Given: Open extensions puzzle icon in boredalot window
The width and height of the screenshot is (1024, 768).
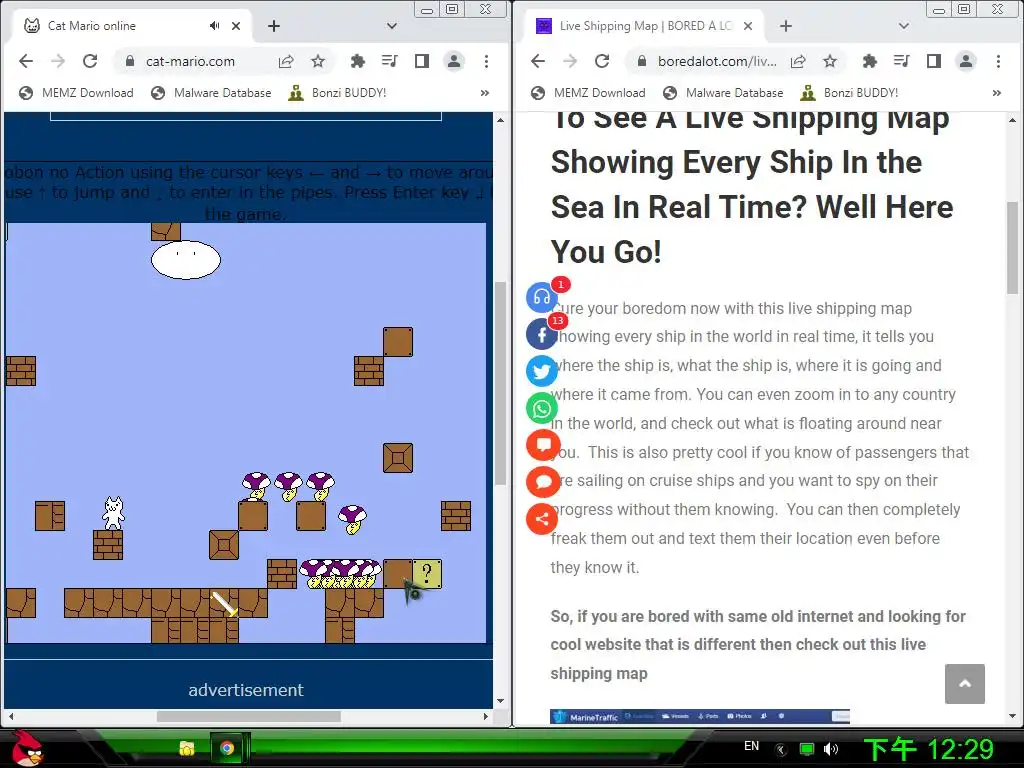Looking at the screenshot, I should [x=869, y=61].
